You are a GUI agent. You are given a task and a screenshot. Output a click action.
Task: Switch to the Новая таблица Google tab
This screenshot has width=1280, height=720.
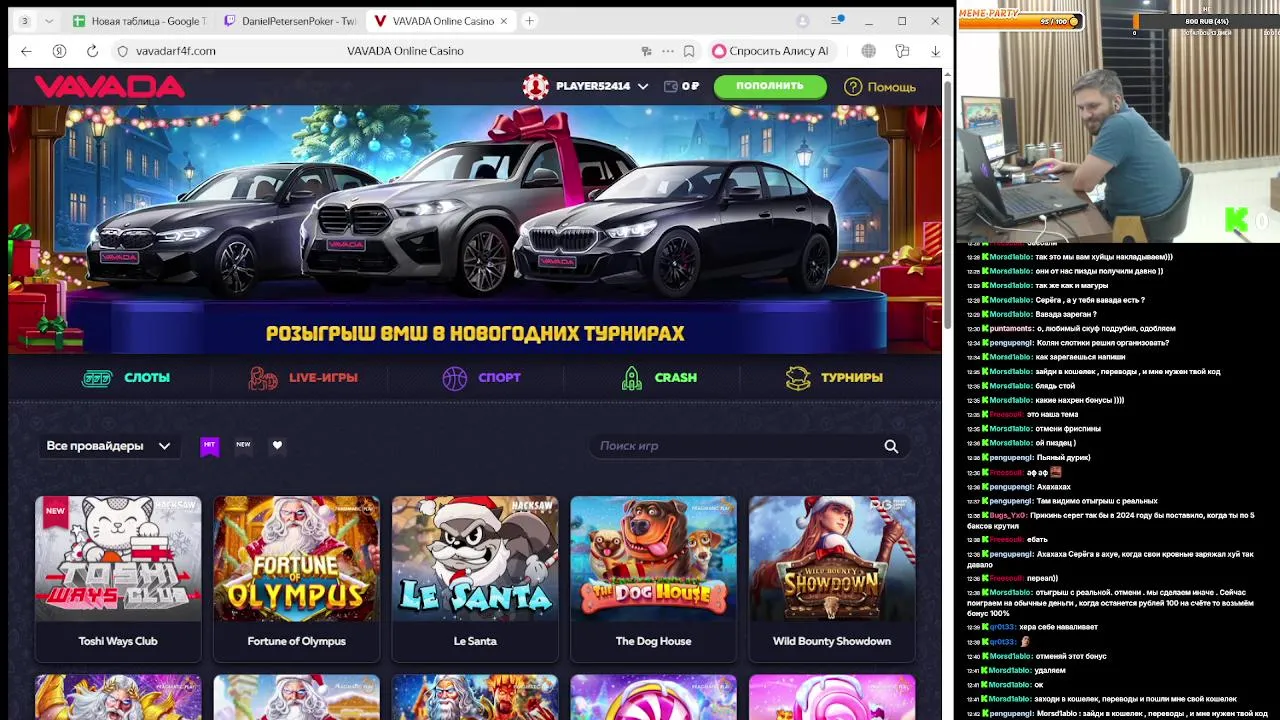pos(139,21)
